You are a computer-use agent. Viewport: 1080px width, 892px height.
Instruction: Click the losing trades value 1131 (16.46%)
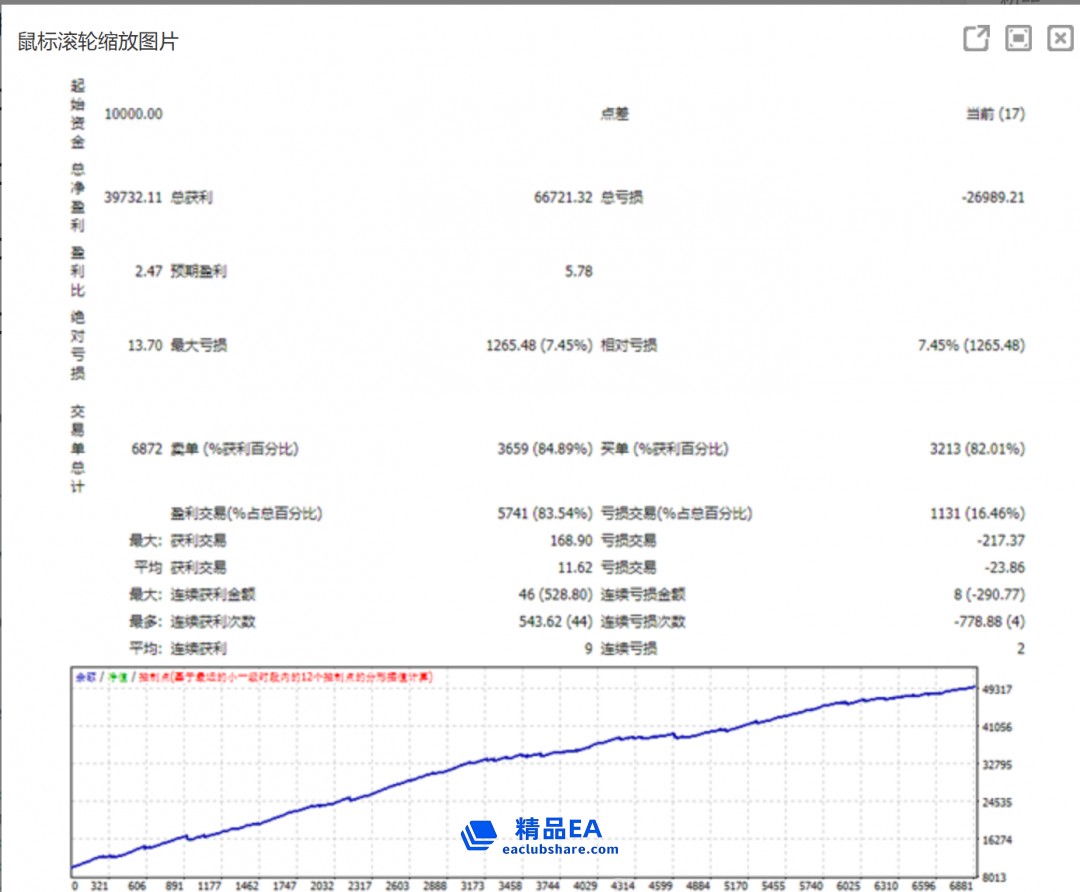click(x=977, y=514)
